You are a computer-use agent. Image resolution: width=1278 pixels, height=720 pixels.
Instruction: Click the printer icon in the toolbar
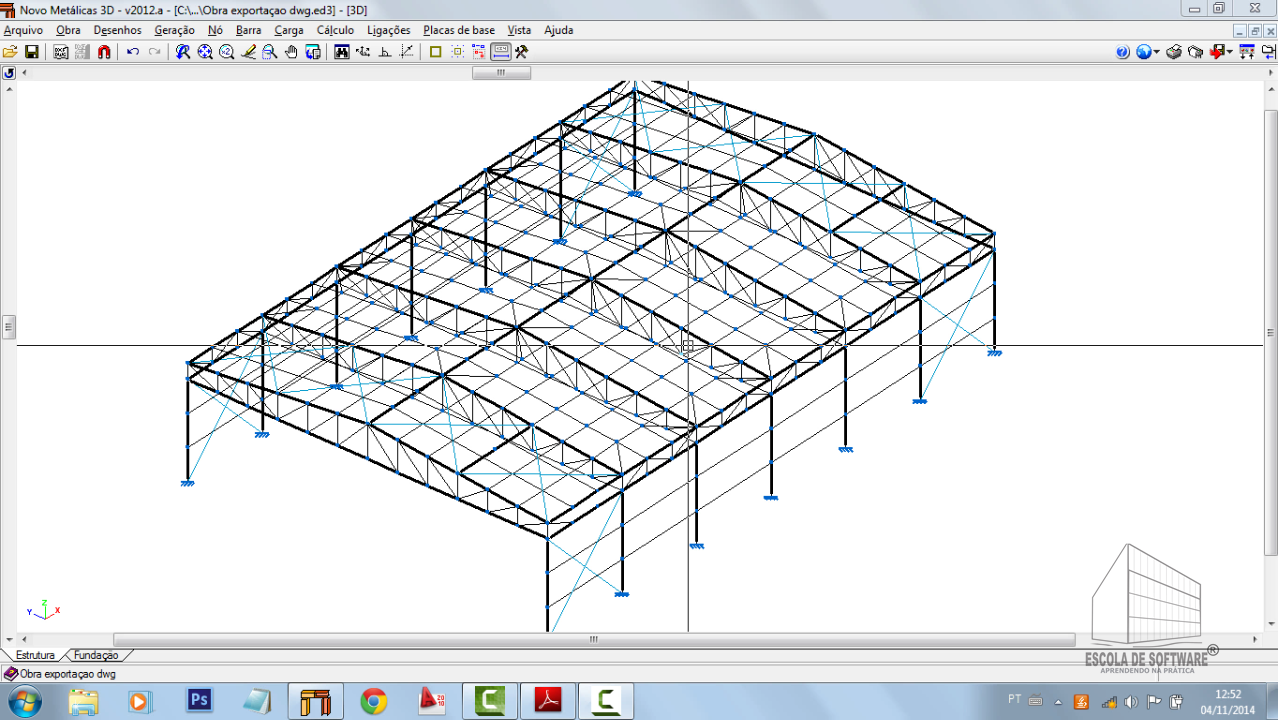[1174, 52]
